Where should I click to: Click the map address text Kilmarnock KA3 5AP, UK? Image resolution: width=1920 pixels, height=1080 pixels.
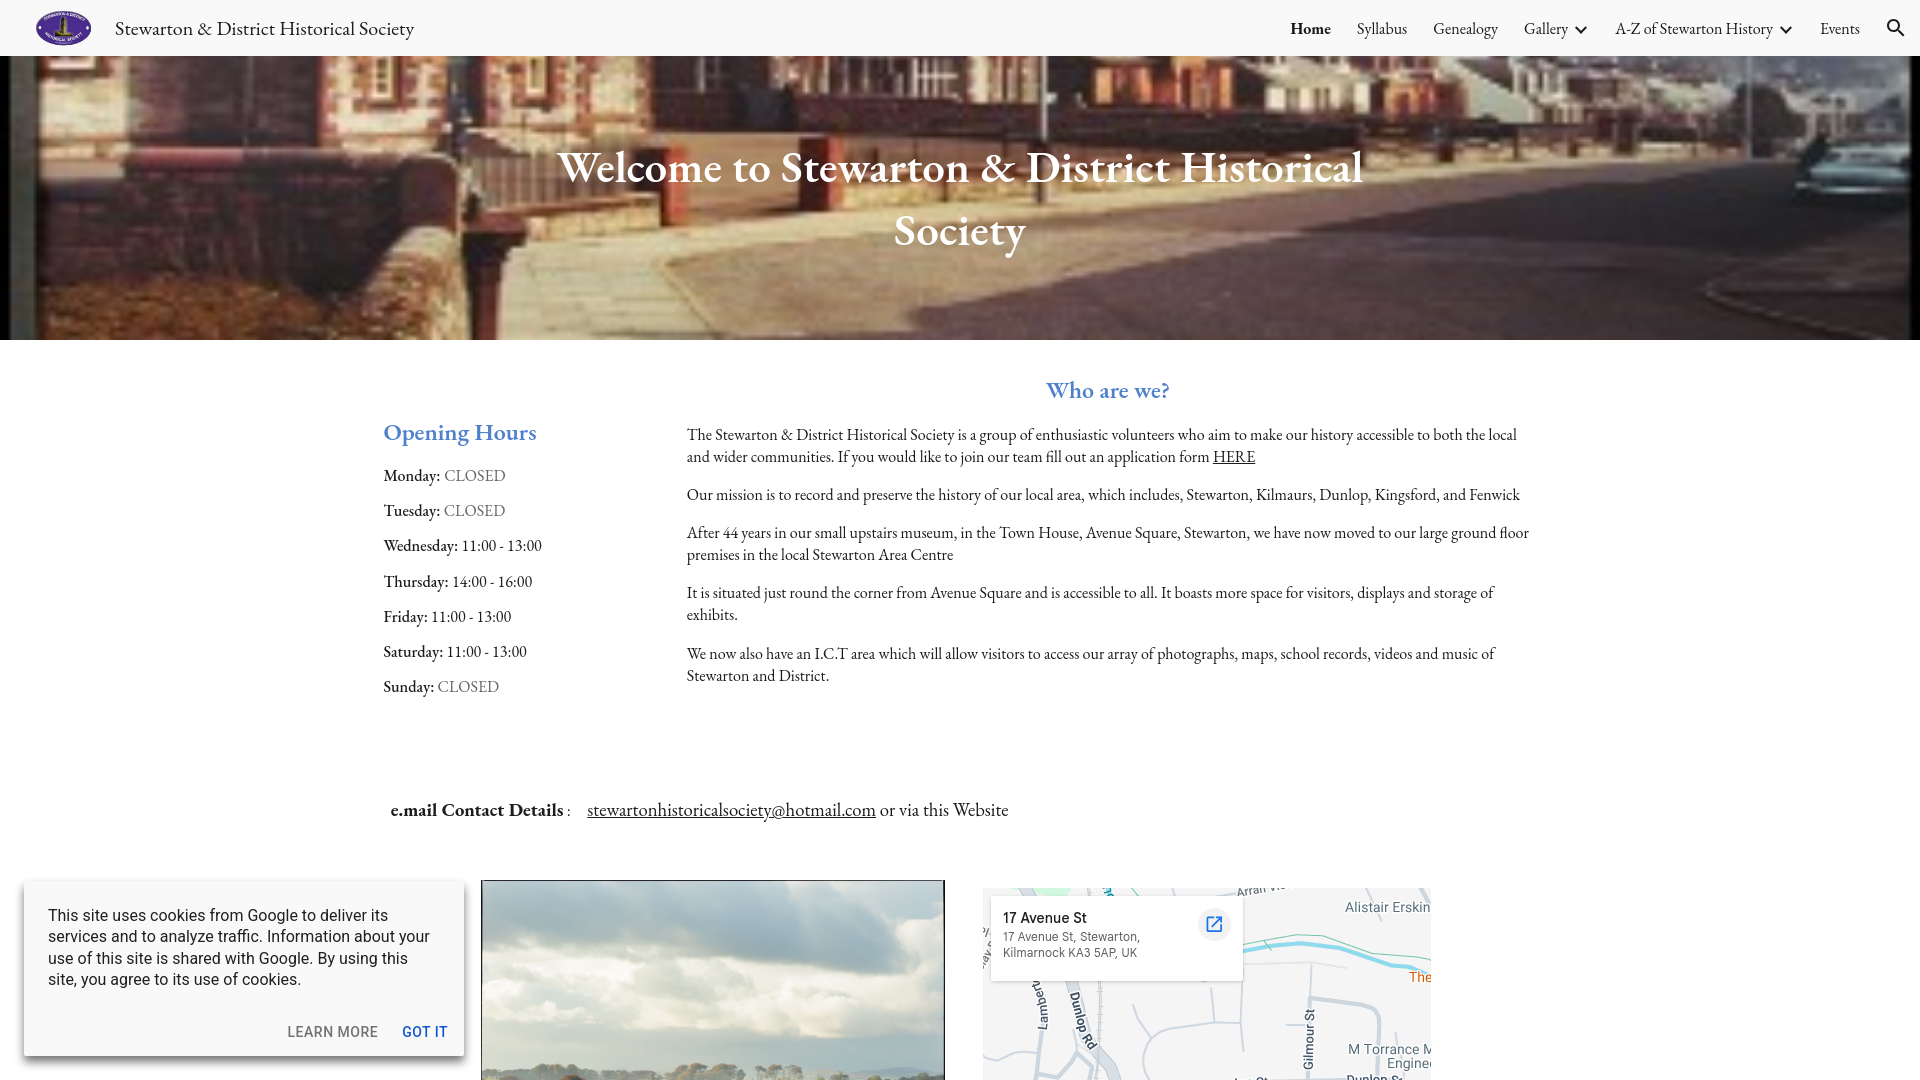pyautogui.click(x=1070, y=953)
